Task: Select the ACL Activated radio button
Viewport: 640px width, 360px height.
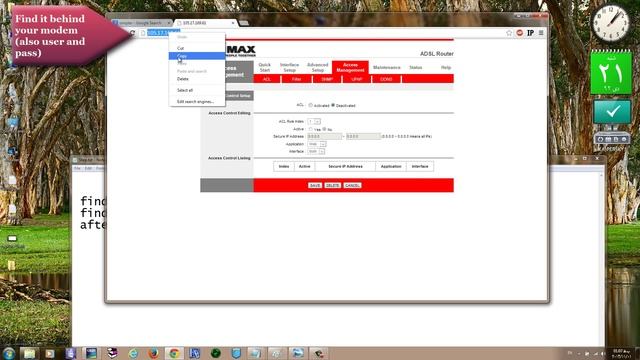Action: (x=311, y=105)
